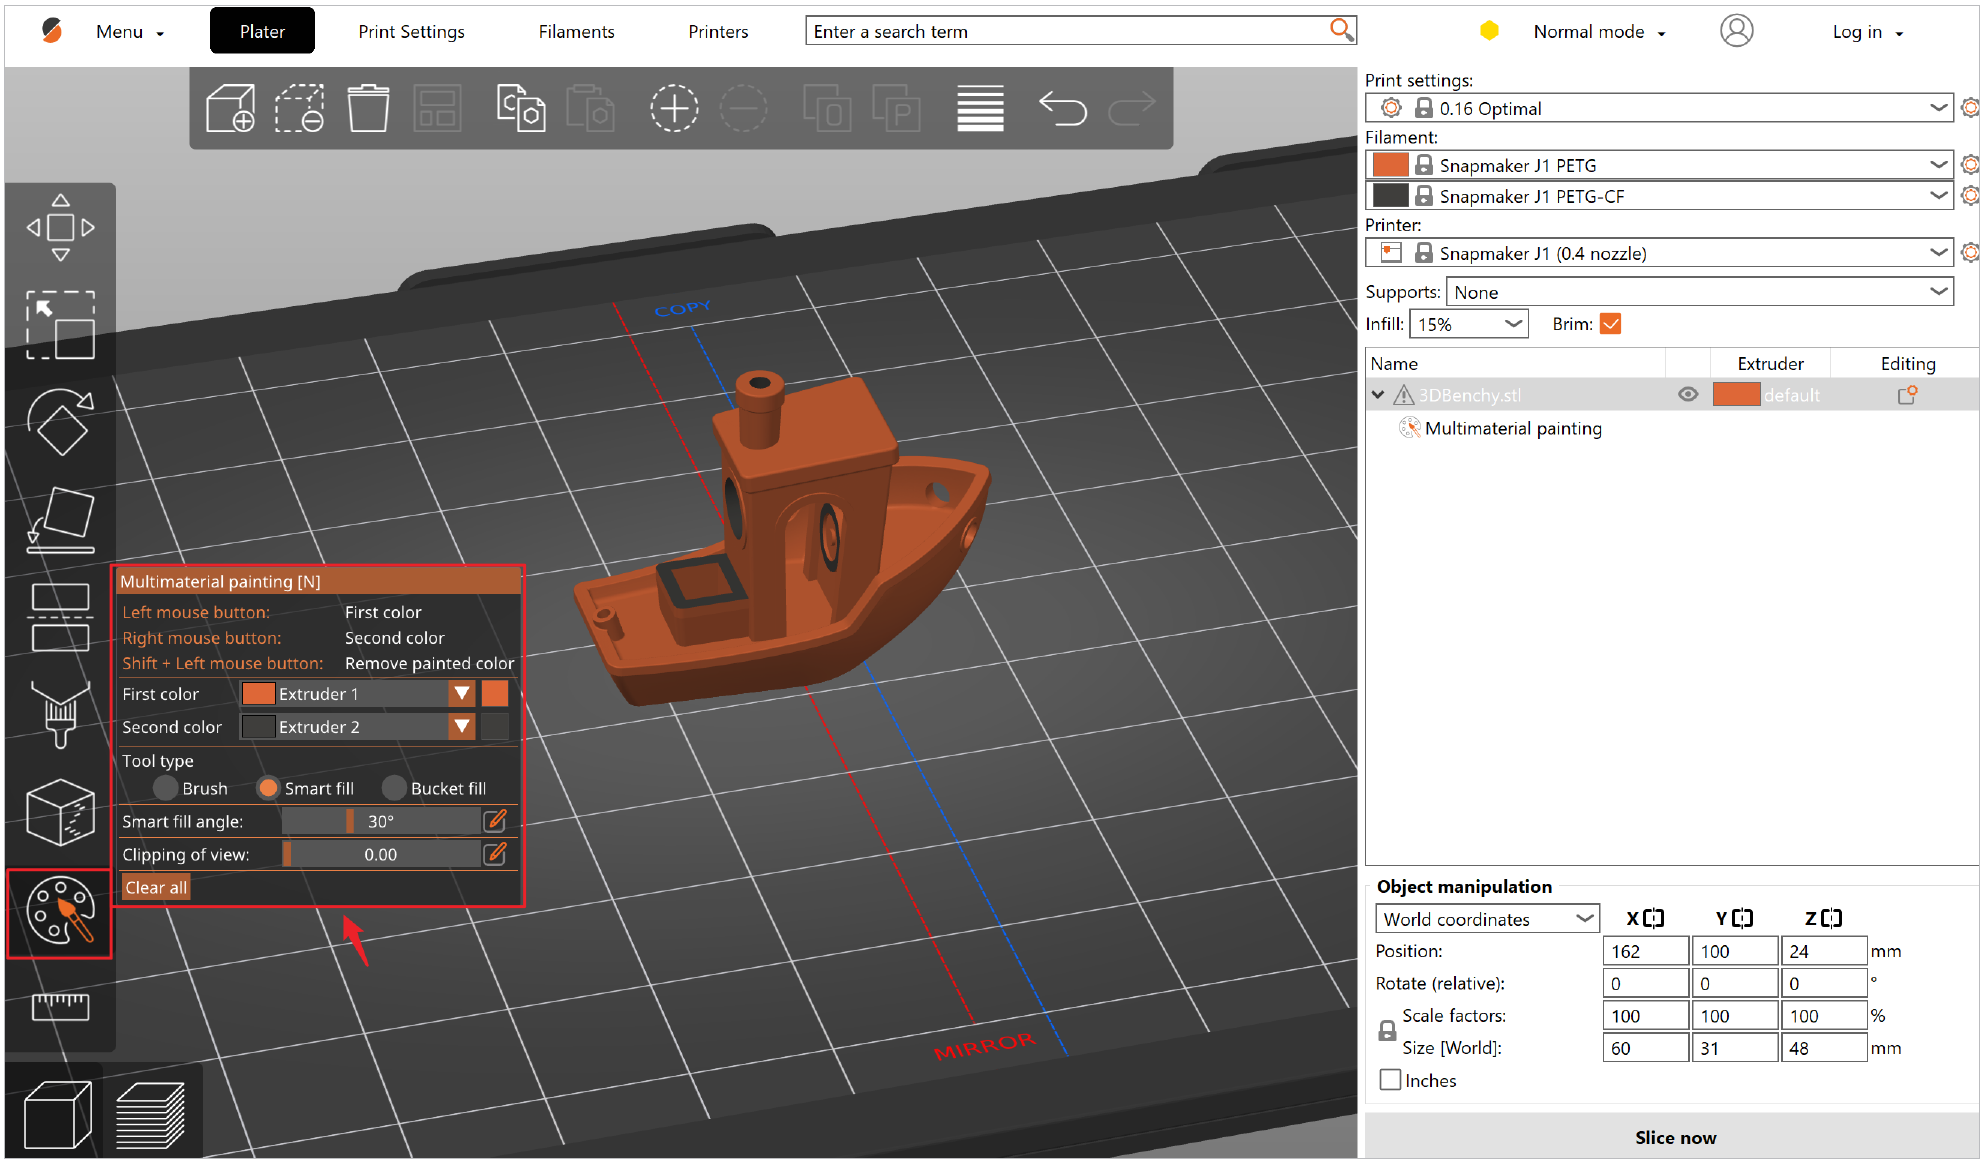Select the Bucket fill tool type
The width and height of the screenshot is (1985, 1165).
pos(394,788)
